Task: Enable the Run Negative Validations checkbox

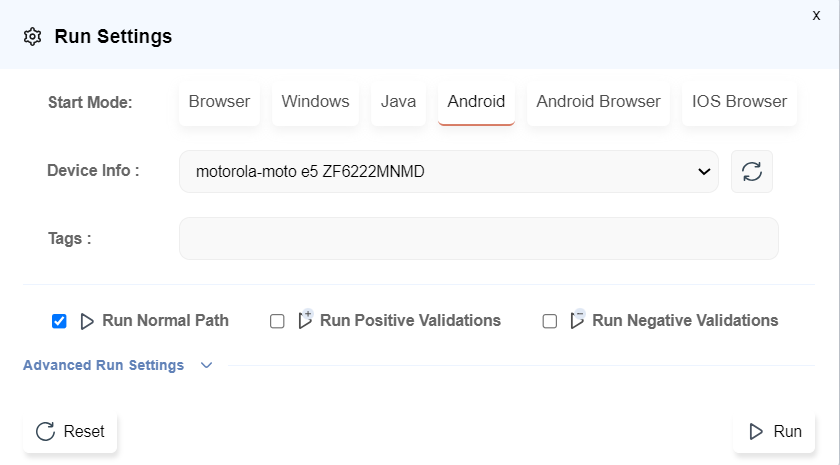Action: tap(549, 321)
